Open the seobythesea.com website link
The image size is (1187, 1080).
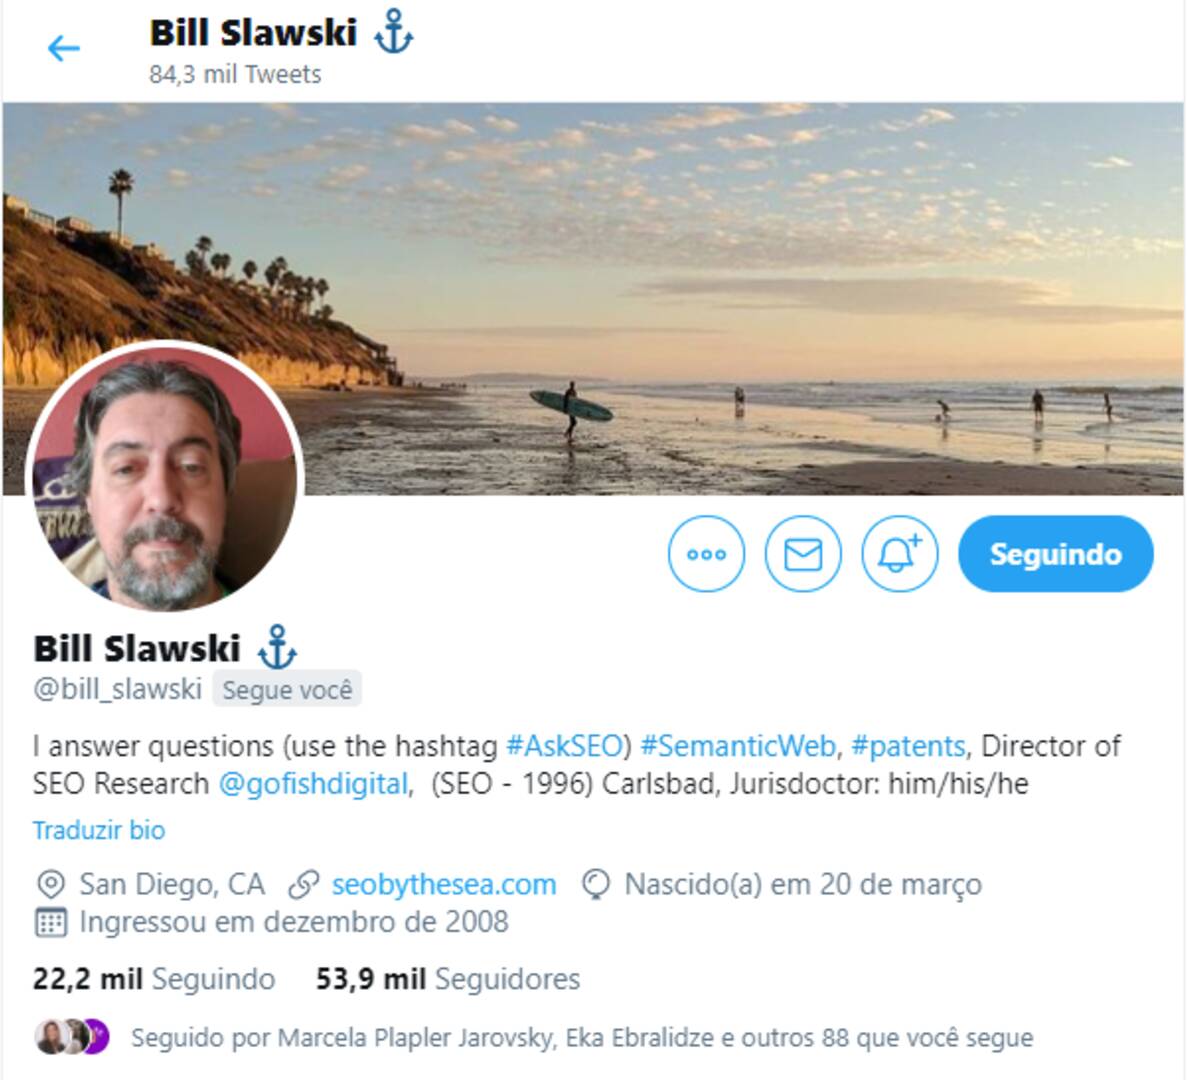point(444,884)
